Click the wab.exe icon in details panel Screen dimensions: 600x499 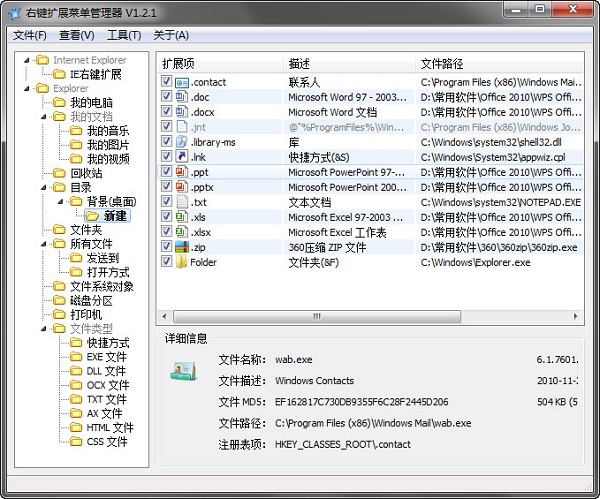(187, 373)
